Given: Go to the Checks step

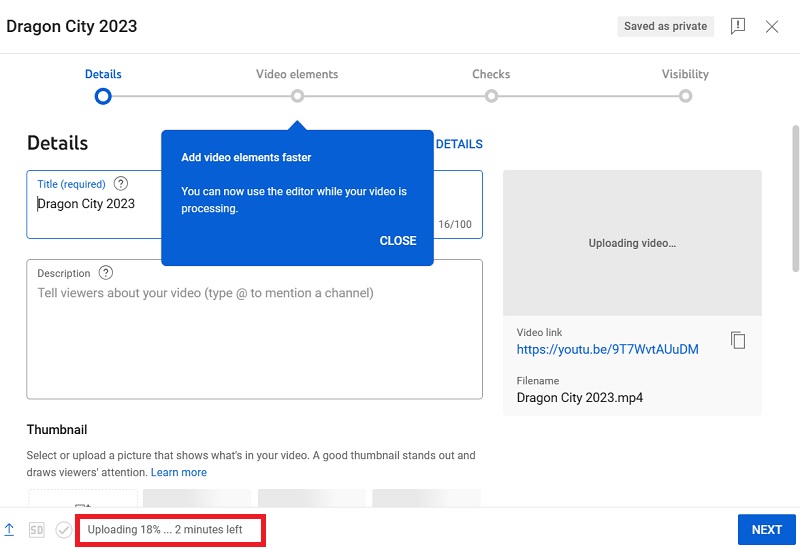Looking at the screenshot, I should click(x=491, y=74).
